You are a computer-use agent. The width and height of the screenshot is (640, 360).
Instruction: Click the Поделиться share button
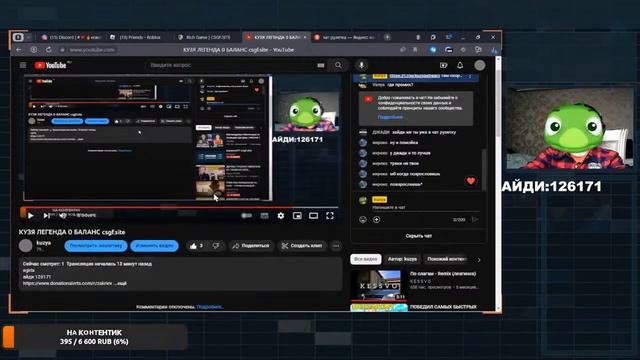tap(251, 246)
